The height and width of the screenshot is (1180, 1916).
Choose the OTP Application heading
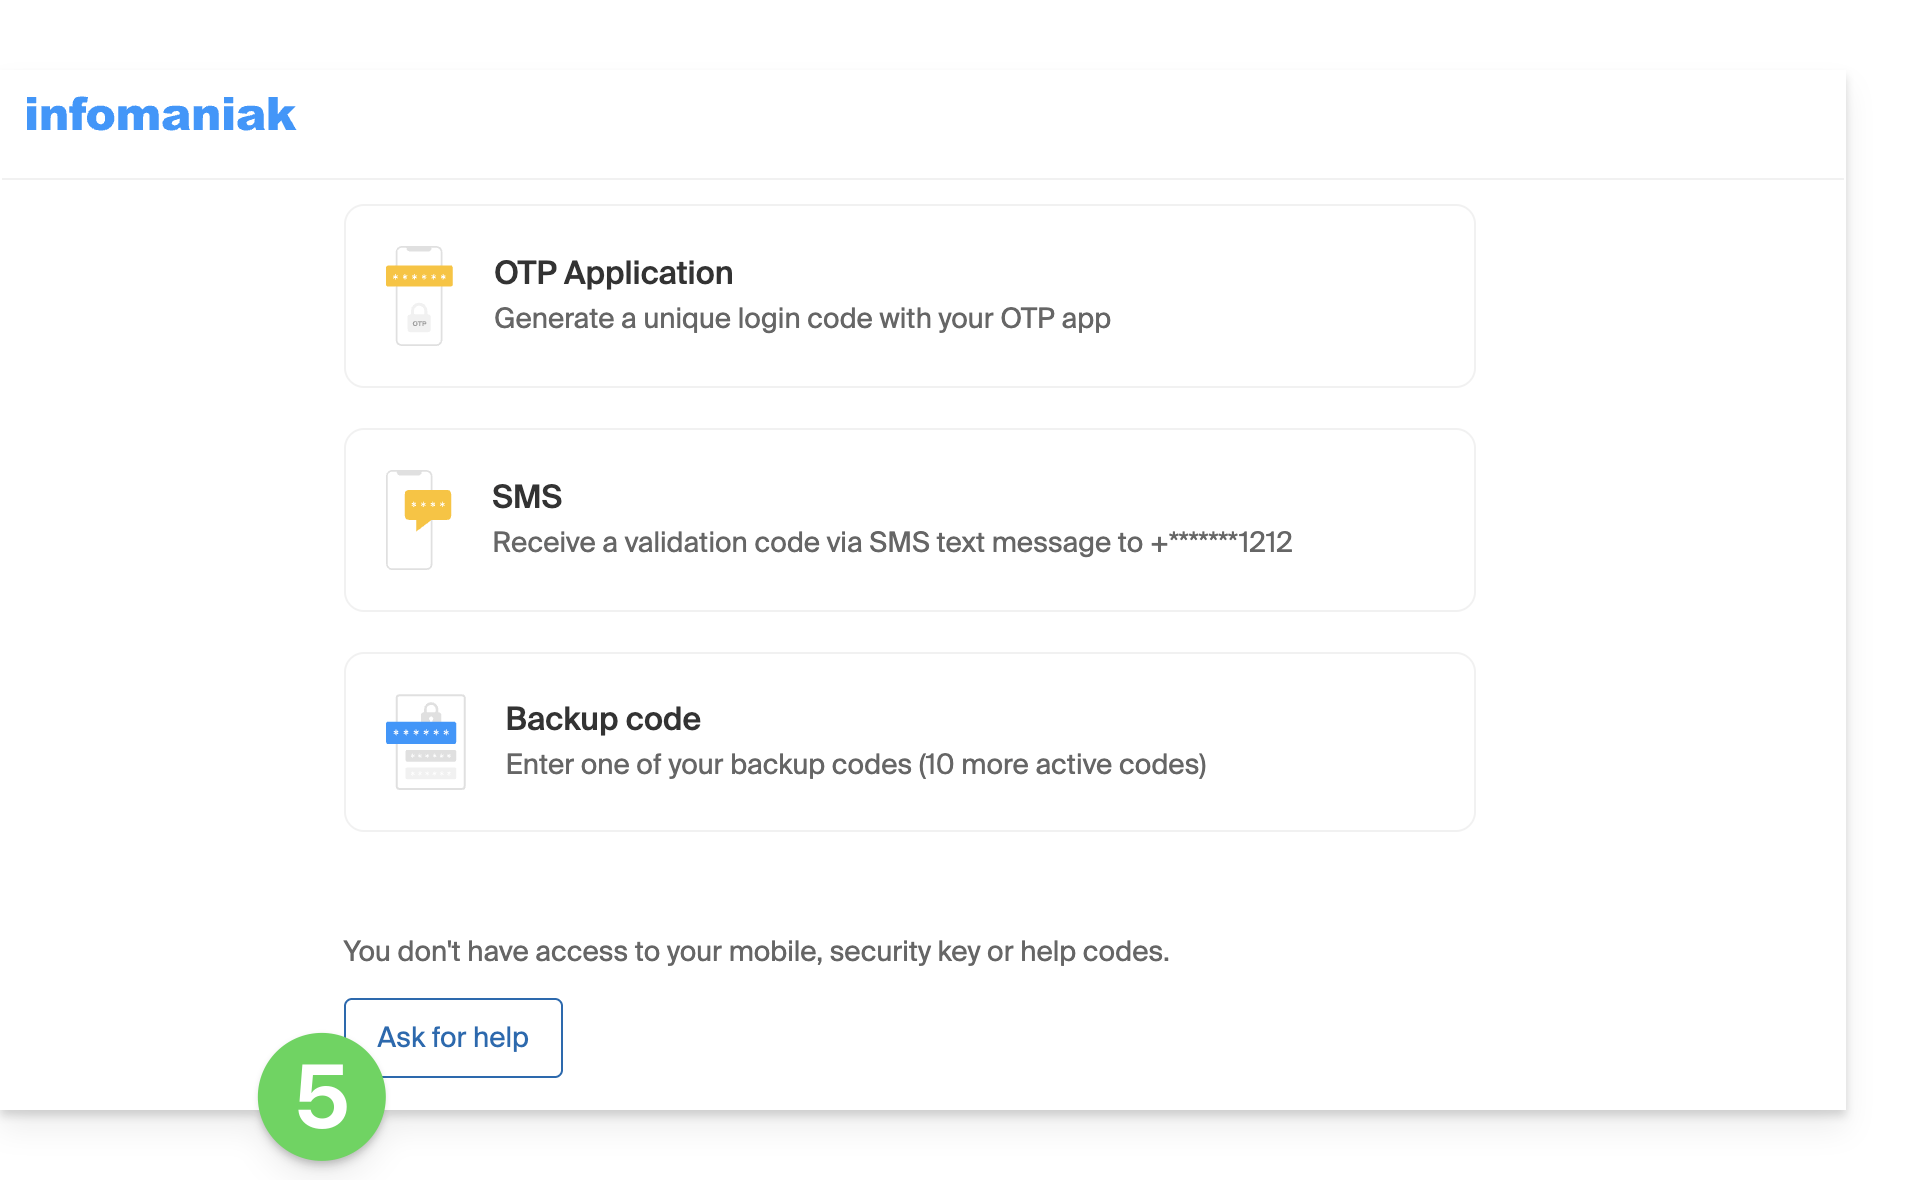tap(613, 273)
